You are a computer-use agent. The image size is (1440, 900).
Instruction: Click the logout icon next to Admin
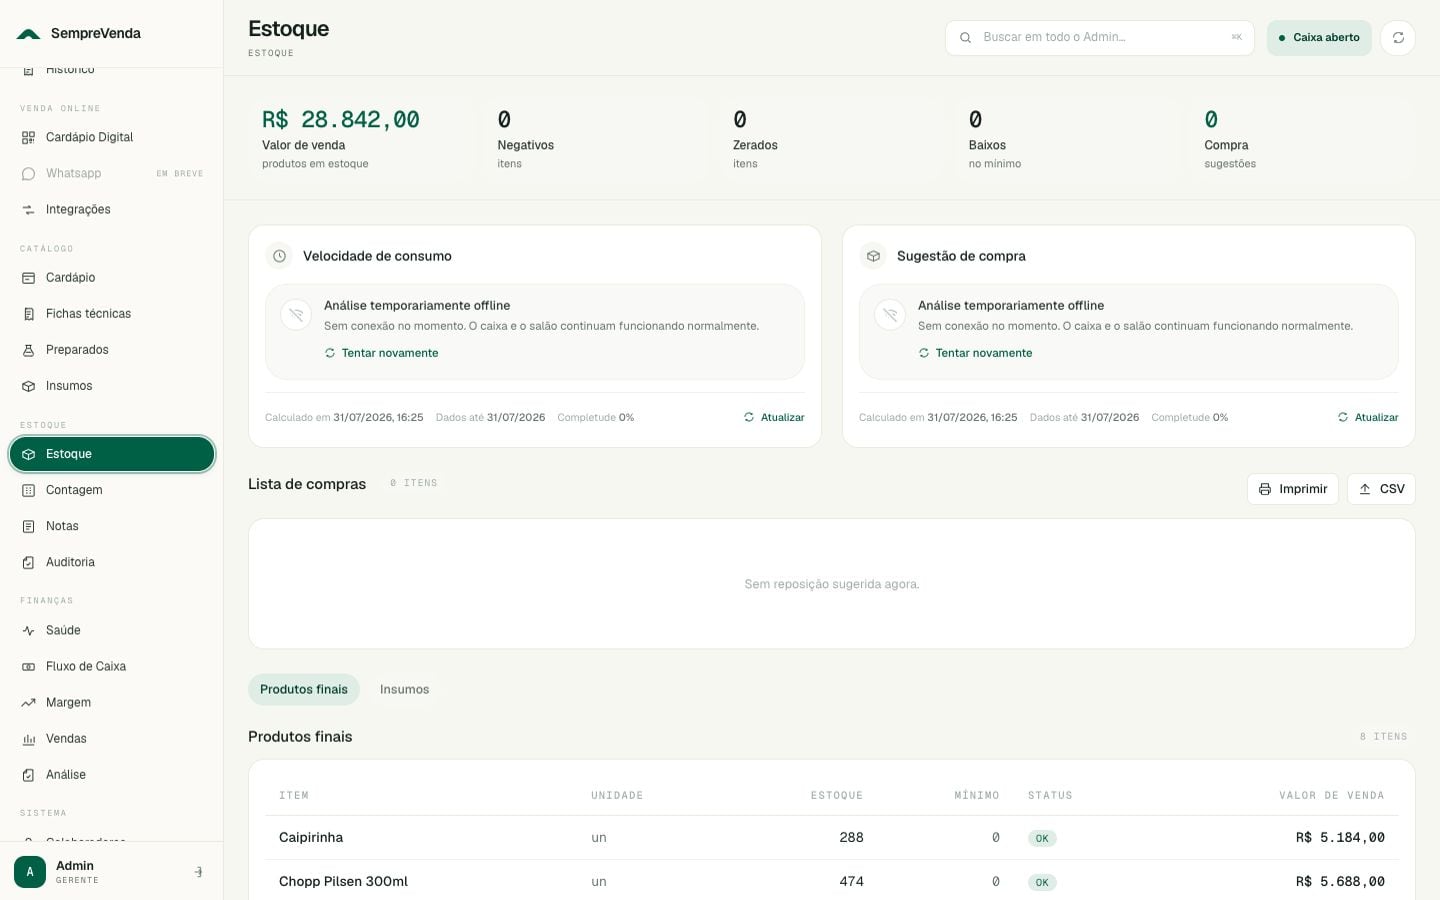(x=198, y=872)
